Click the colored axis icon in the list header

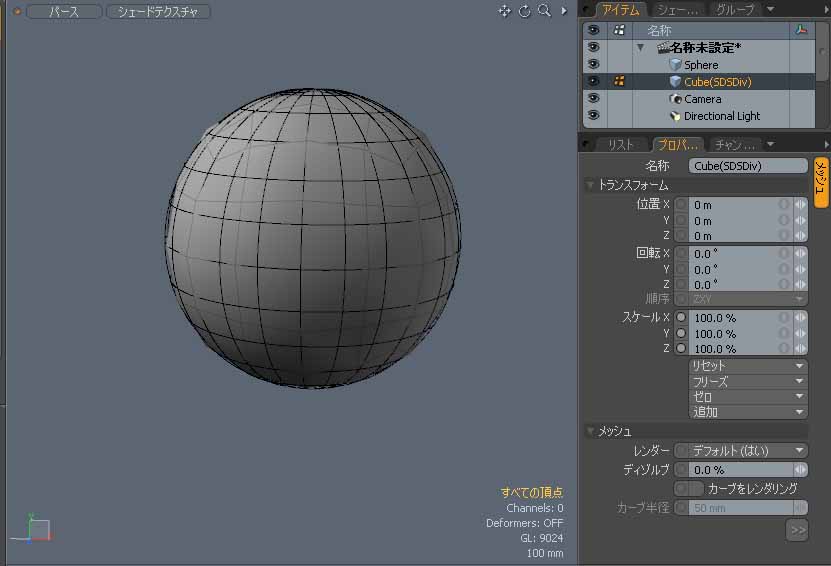pos(801,30)
